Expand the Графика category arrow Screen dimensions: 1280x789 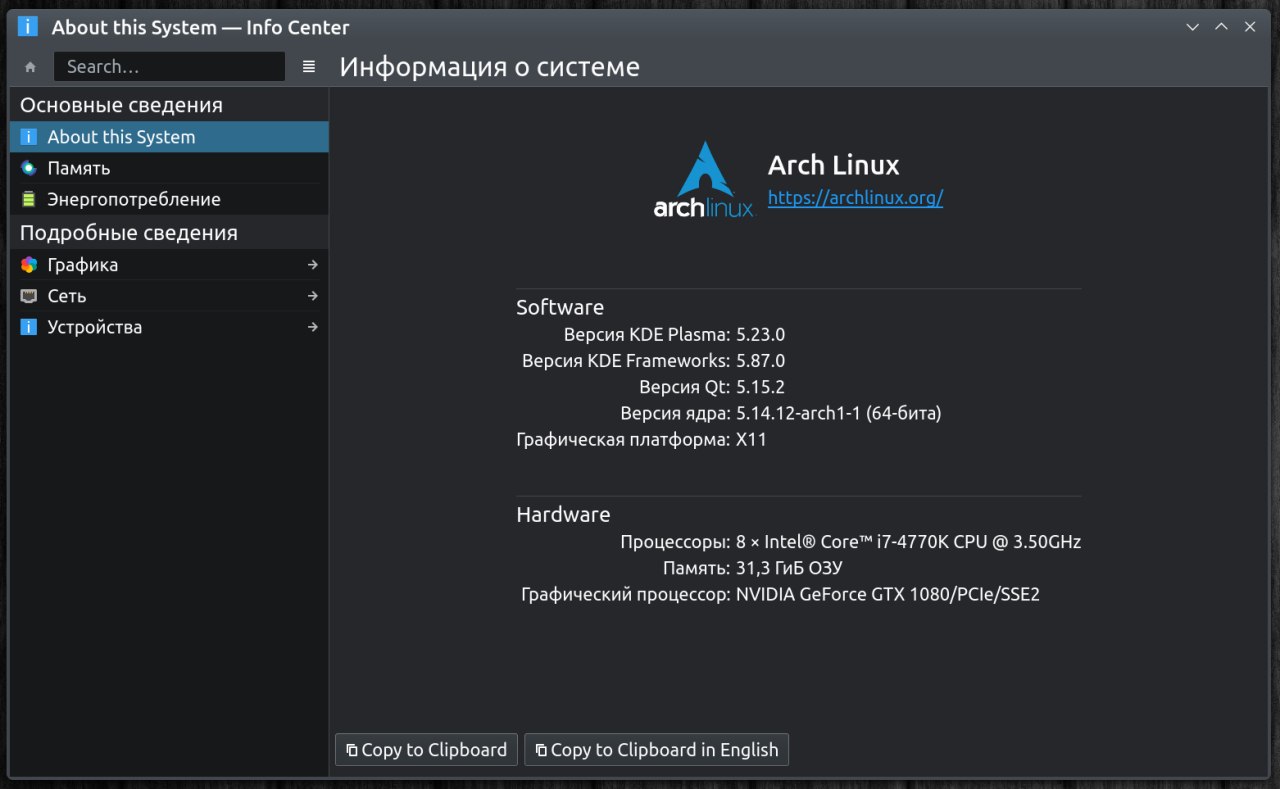point(313,265)
